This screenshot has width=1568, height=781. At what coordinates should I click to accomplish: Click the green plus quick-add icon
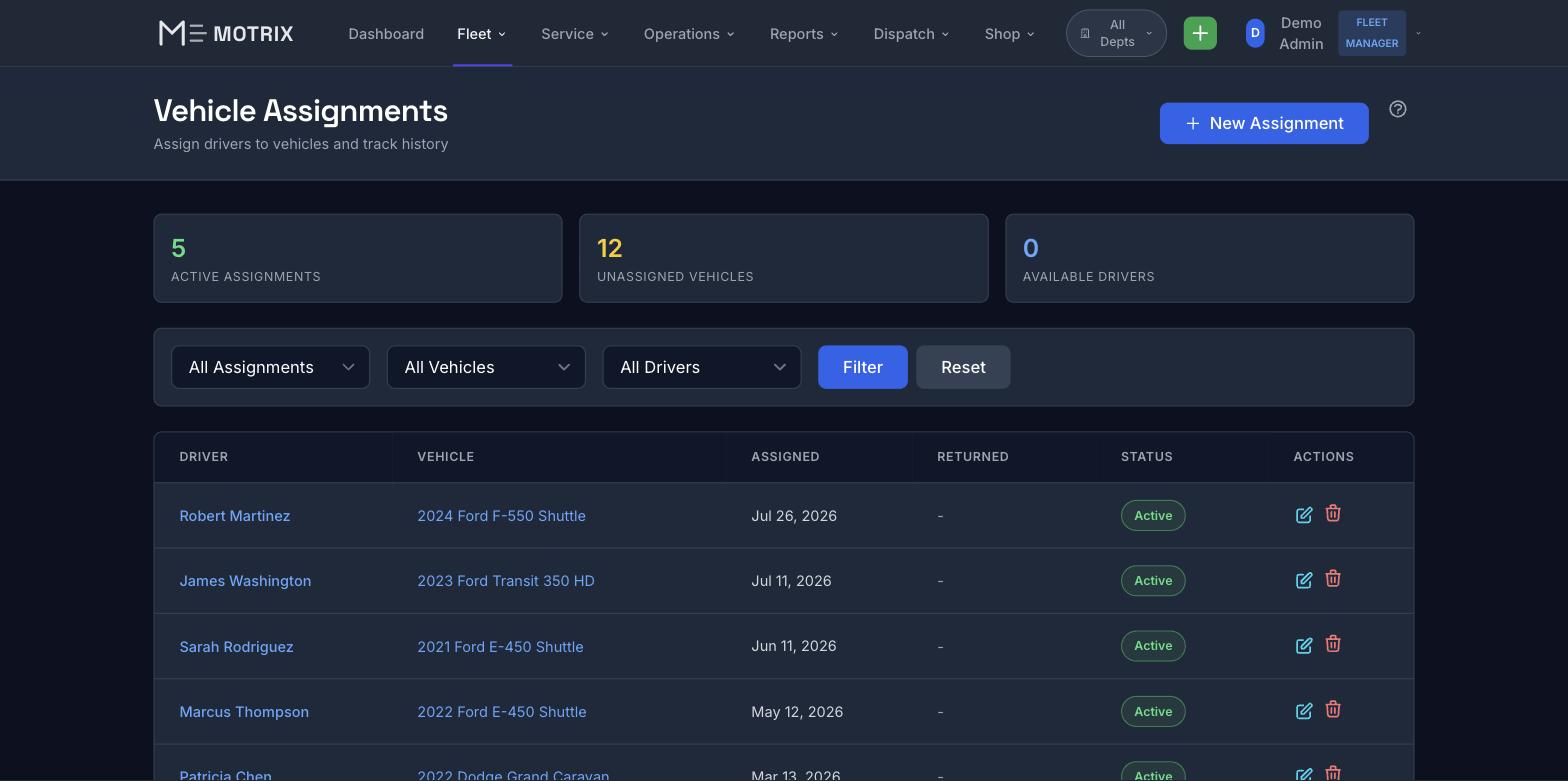[x=1200, y=33]
